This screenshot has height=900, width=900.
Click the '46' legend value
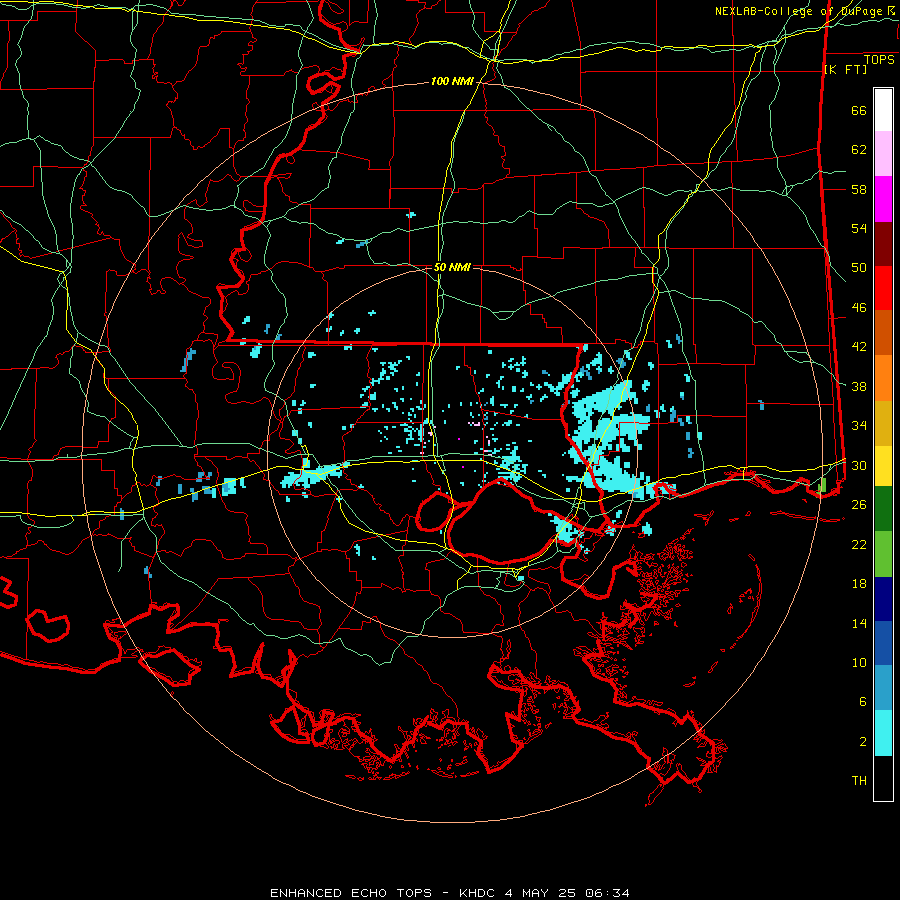tap(859, 308)
